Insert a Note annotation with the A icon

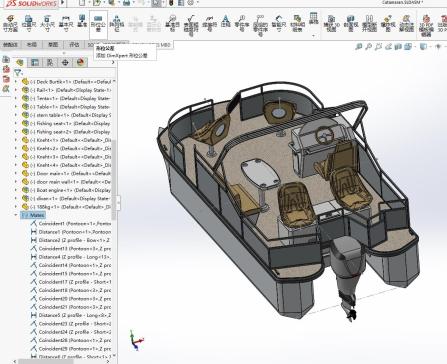(226, 21)
